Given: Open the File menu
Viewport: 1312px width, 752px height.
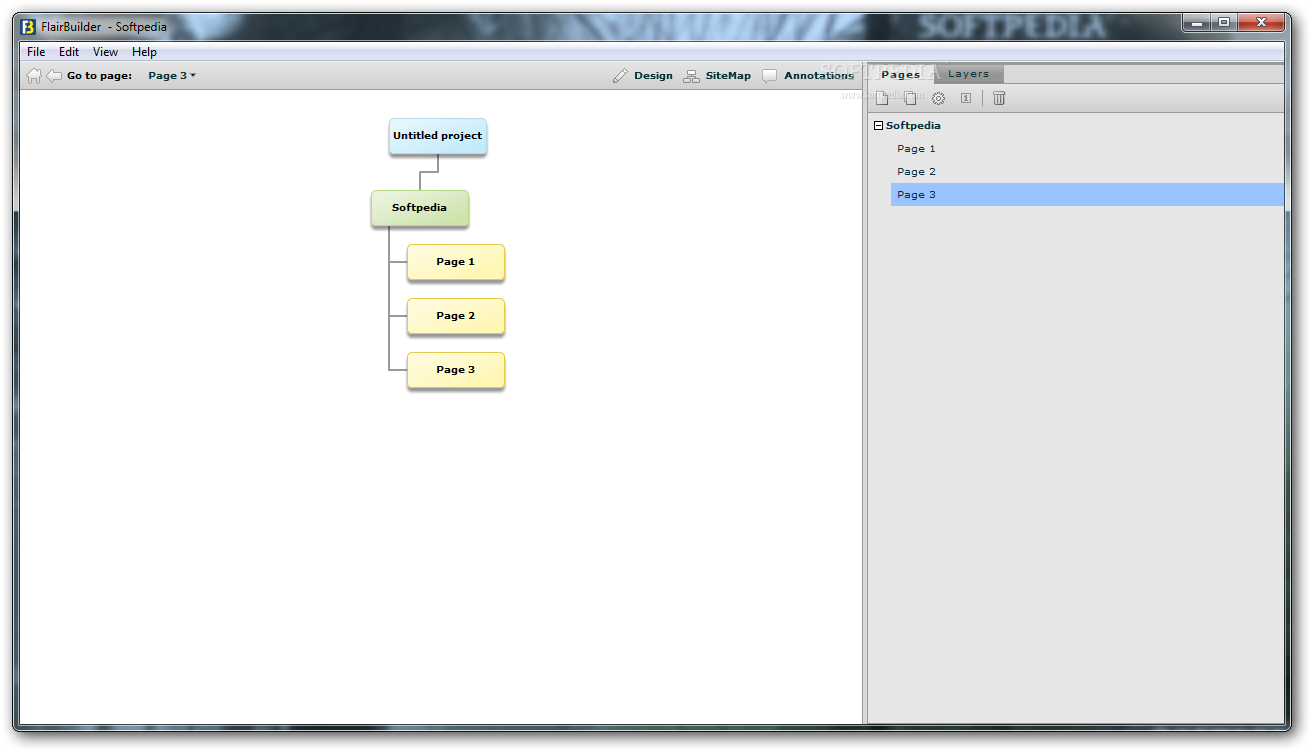Looking at the screenshot, I should tap(36, 52).
